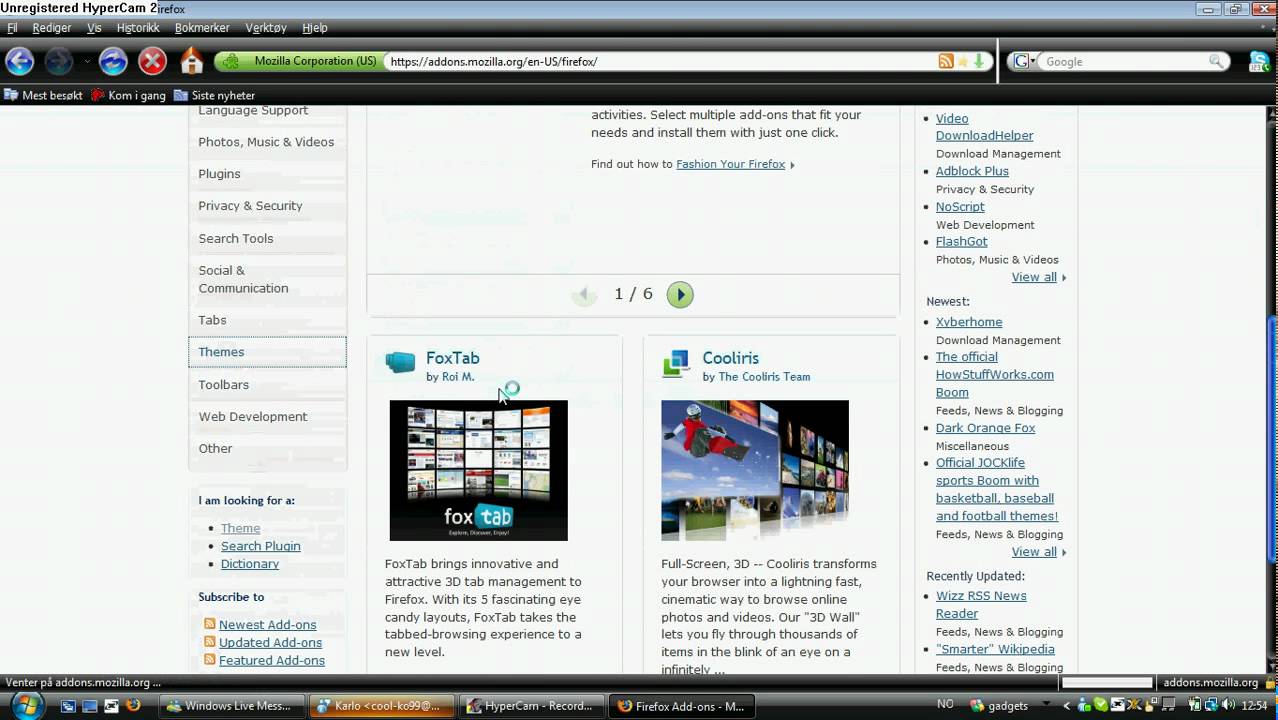Image resolution: width=1278 pixels, height=720 pixels.
Task: Click the FoxTab add-on icon
Action: click(400, 362)
